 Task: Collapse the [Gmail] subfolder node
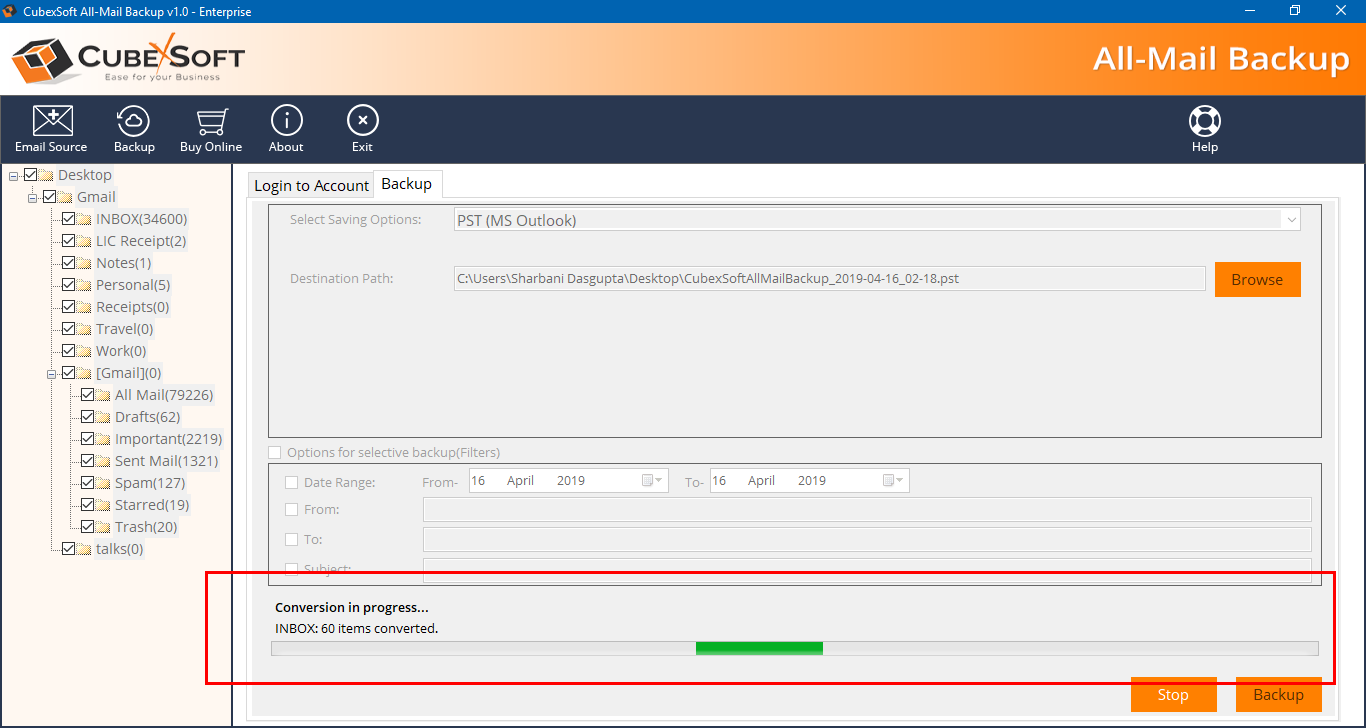[x=51, y=373]
